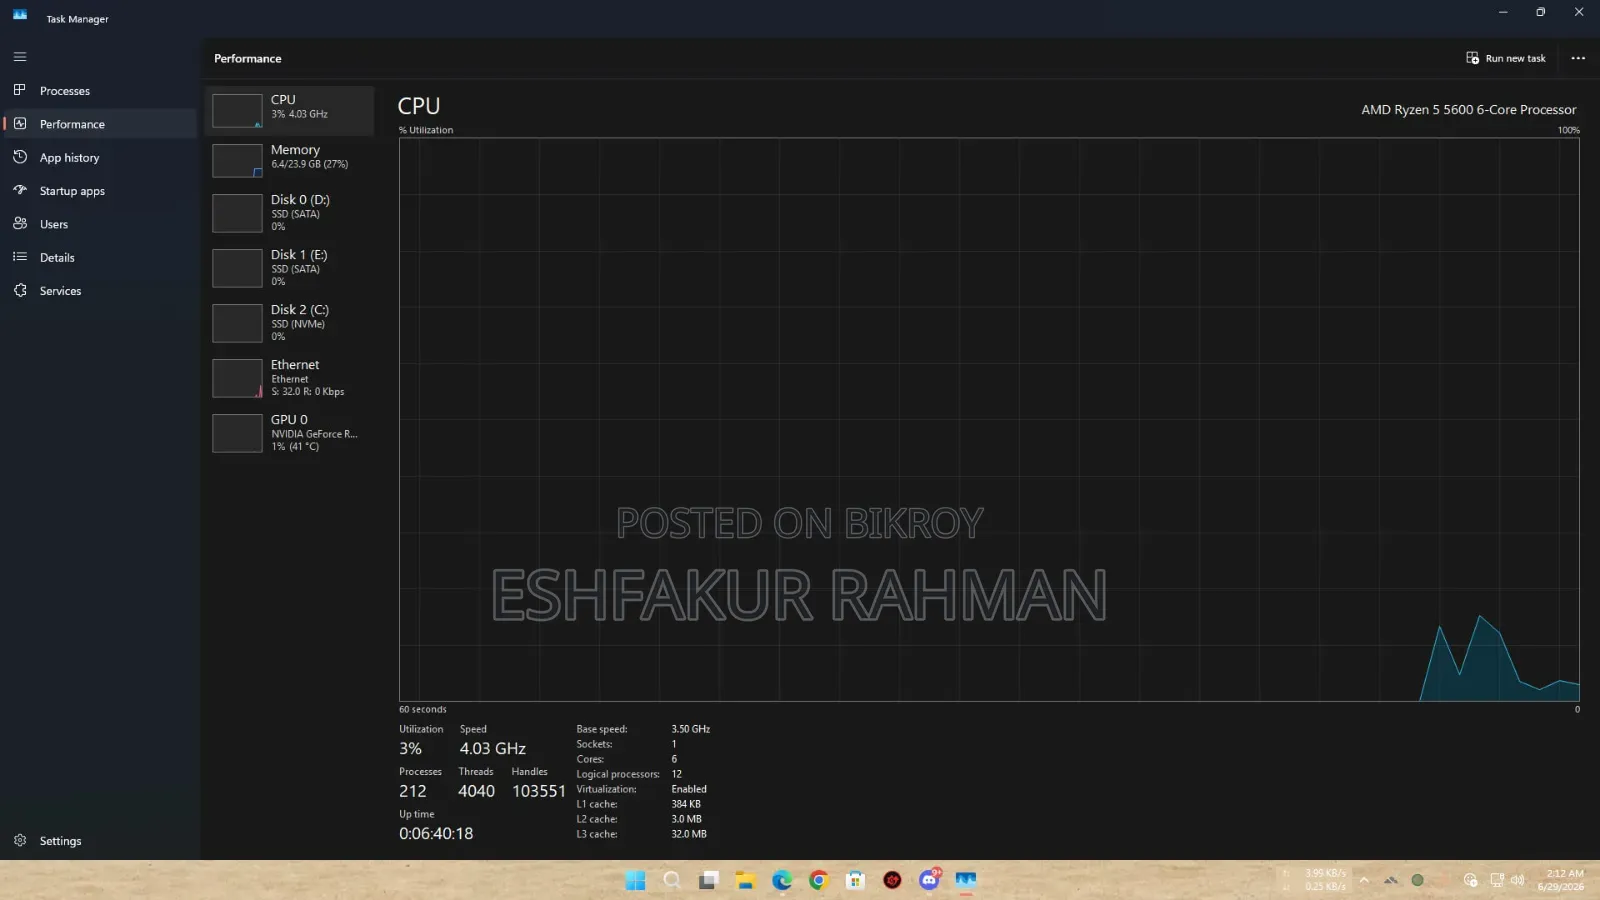Open the Processes page
This screenshot has width=1600, height=900.
coord(100,91)
